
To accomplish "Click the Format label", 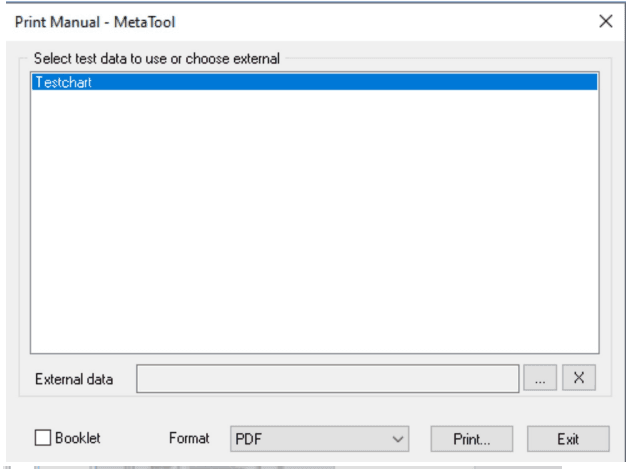I will [189, 438].
